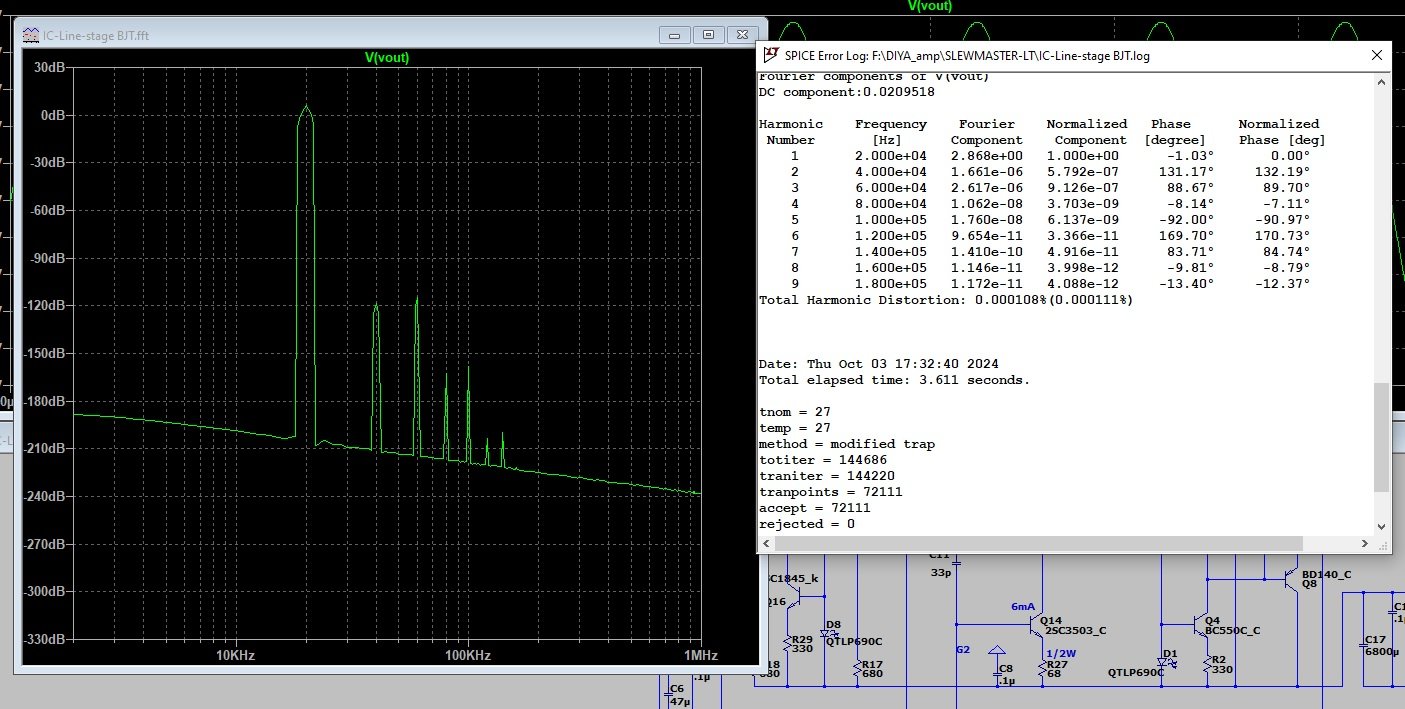This screenshot has height=709, width=1405.
Task: Click harmonic 9 phase value -13.40°
Action: (x=1187, y=284)
